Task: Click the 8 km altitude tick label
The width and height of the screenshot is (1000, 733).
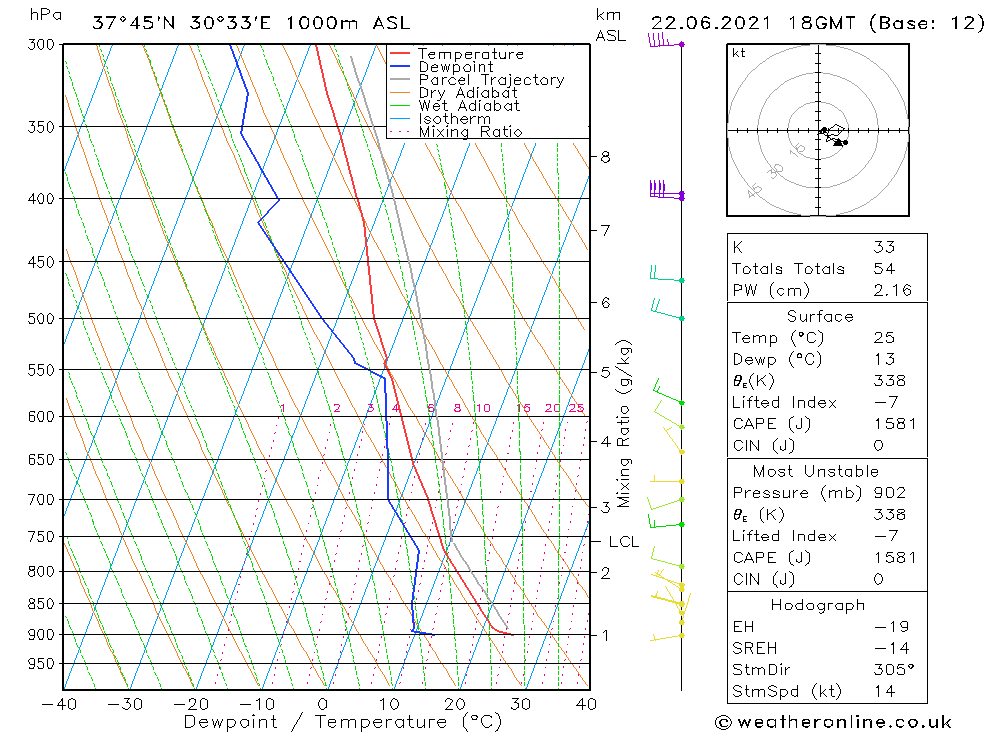Action: pyautogui.click(x=605, y=157)
